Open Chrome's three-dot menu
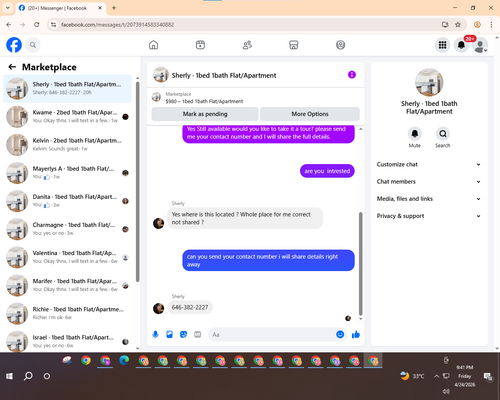The width and height of the screenshot is (500, 400). [x=491, y=25]
